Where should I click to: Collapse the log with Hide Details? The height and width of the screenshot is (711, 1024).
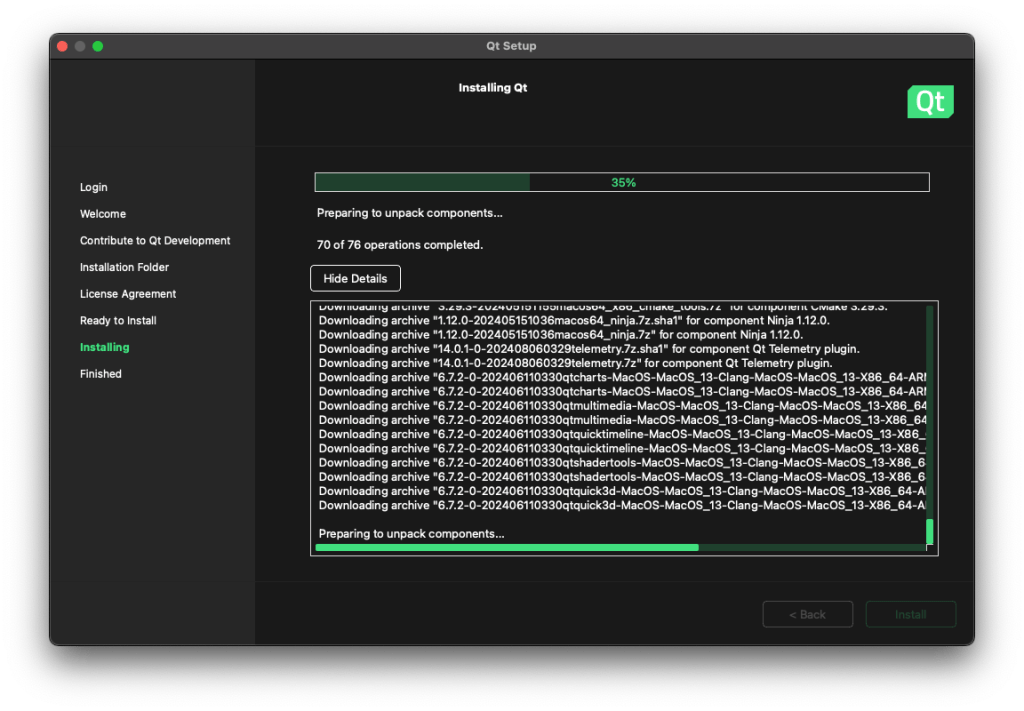pyautogui.click(x=355, y=278)
